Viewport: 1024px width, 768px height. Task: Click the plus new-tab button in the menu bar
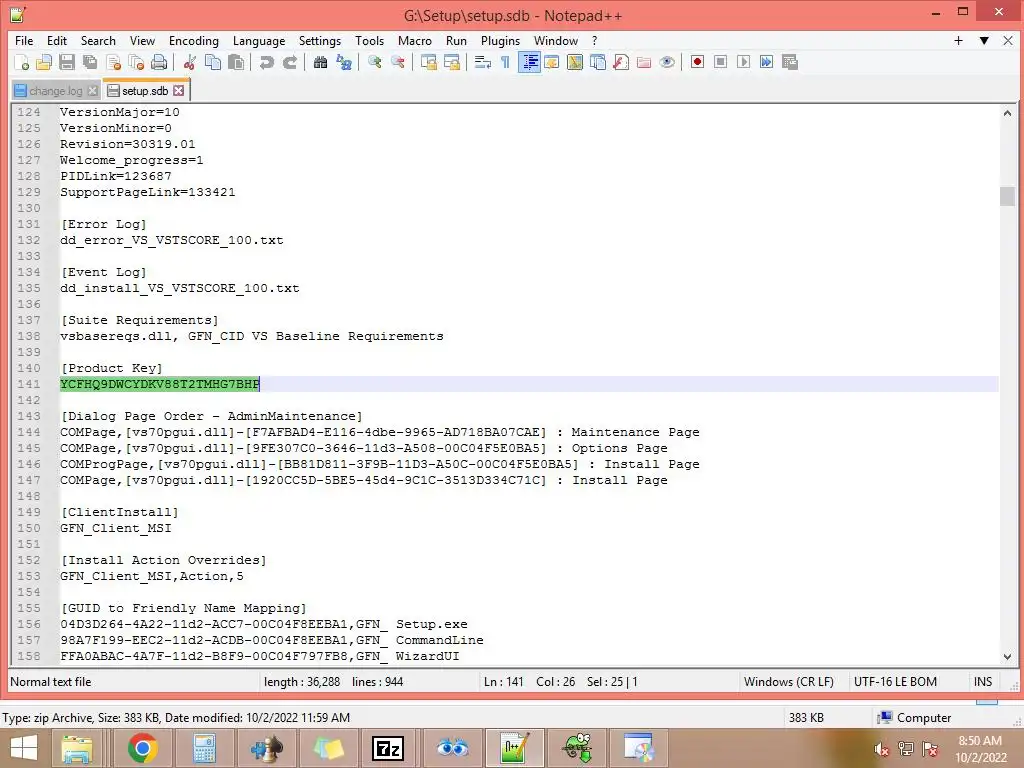(958, 40)
